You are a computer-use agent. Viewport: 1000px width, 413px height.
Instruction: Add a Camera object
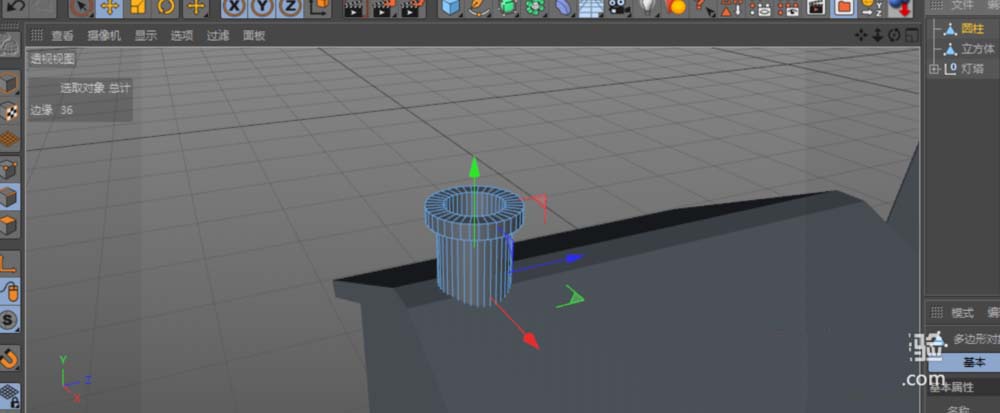coord(619,7)
